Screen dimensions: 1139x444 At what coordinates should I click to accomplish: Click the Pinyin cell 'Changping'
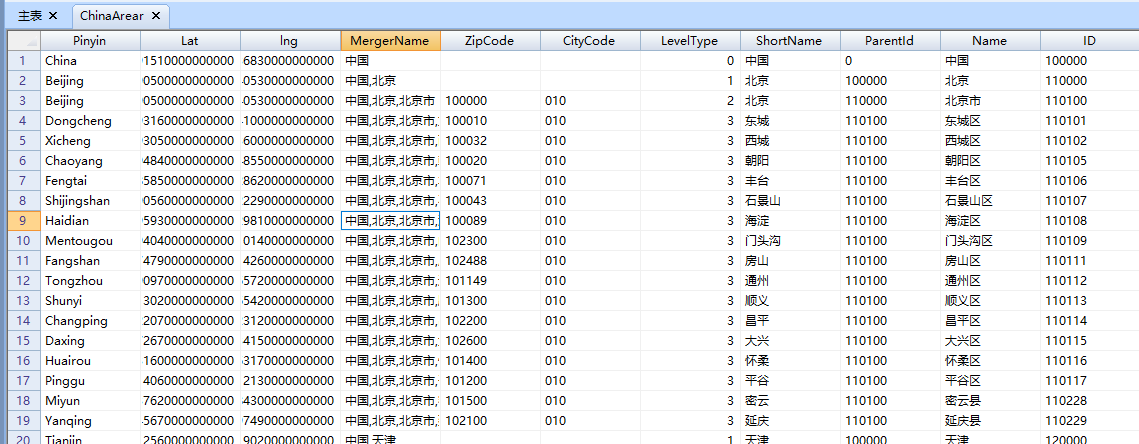pos(90,320)
